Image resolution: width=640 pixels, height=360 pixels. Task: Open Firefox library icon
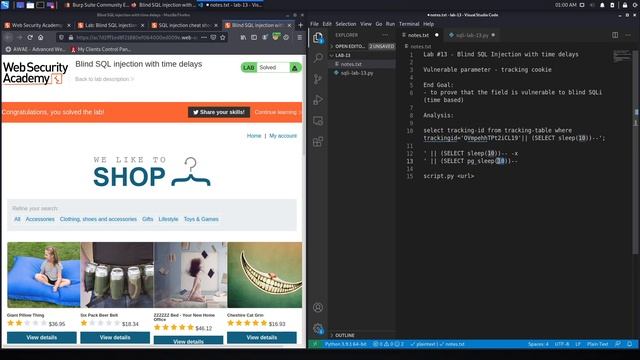[243, 37]
